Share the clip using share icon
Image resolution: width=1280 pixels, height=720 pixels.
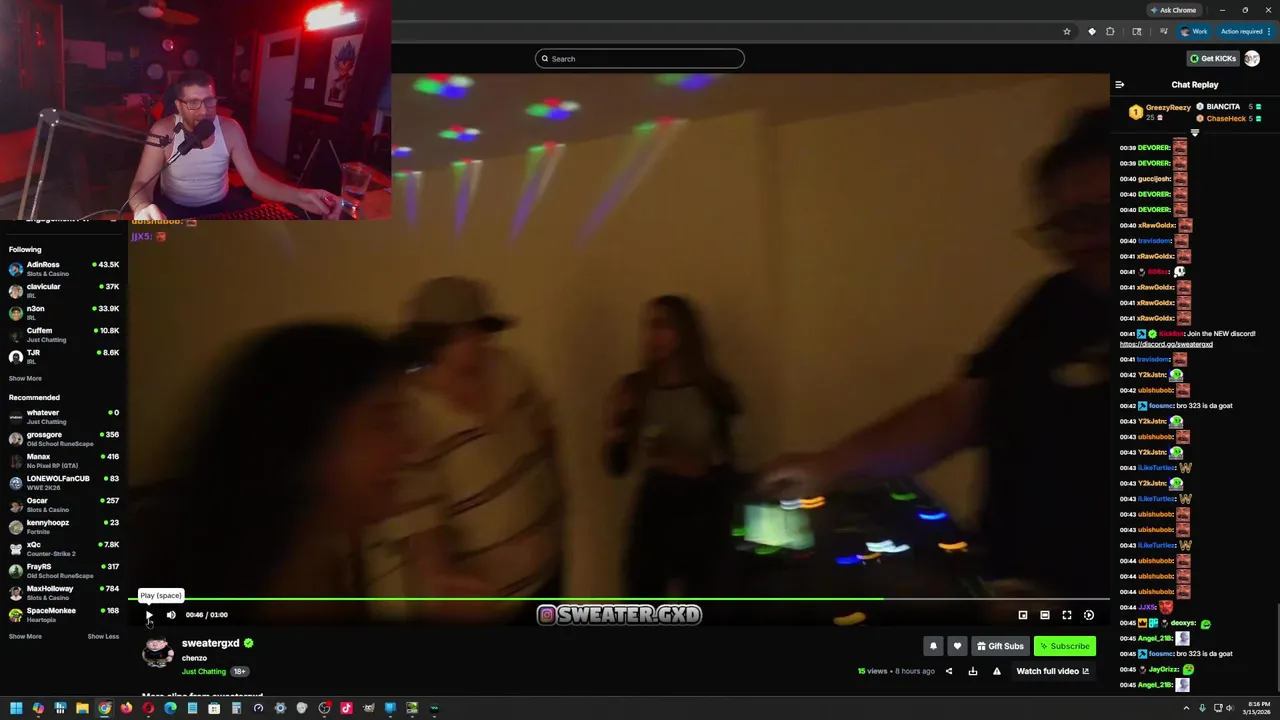pos(949,671)
